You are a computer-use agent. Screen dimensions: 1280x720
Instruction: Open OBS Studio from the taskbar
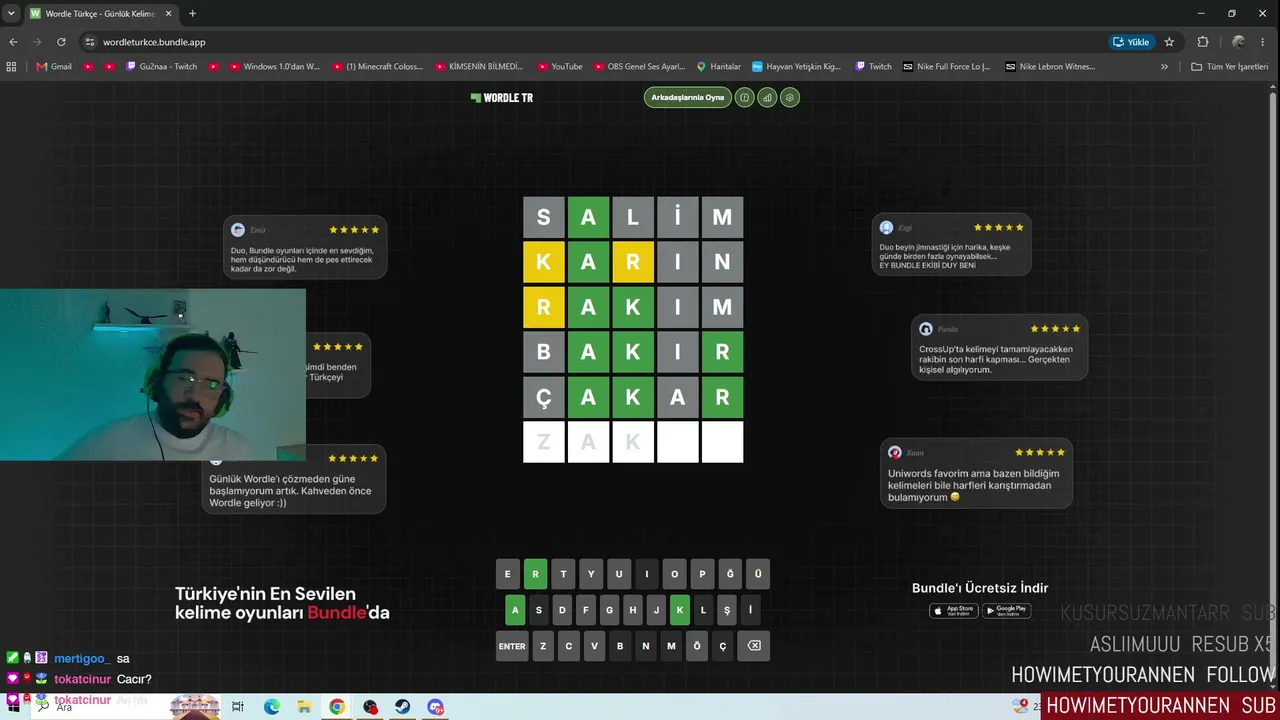(x=370, y=707)
